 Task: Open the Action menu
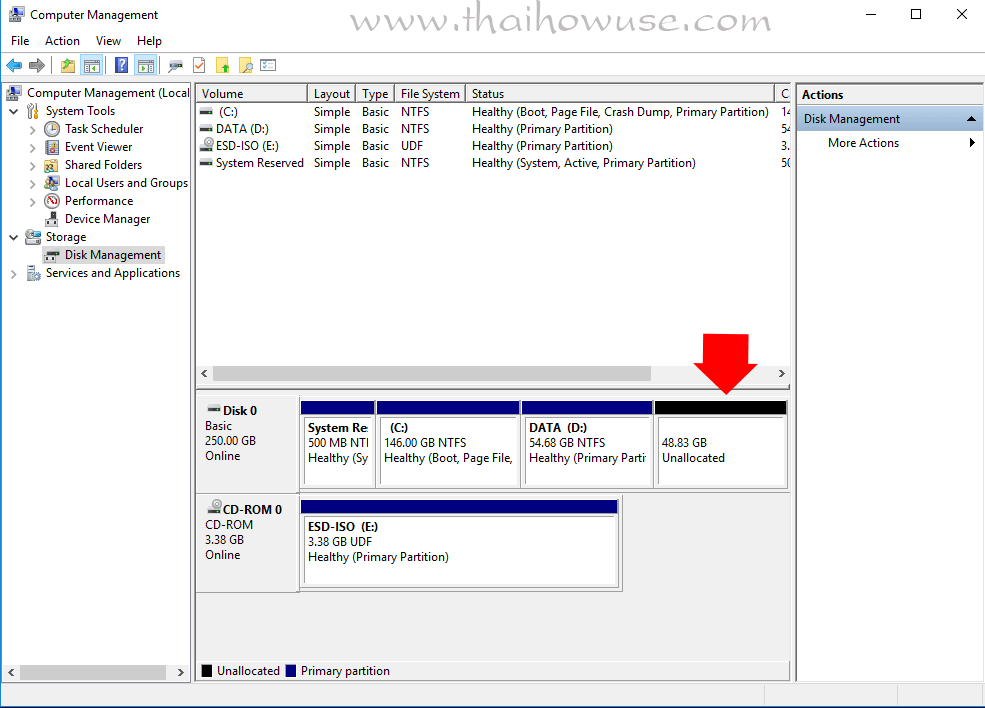[62, 41]
